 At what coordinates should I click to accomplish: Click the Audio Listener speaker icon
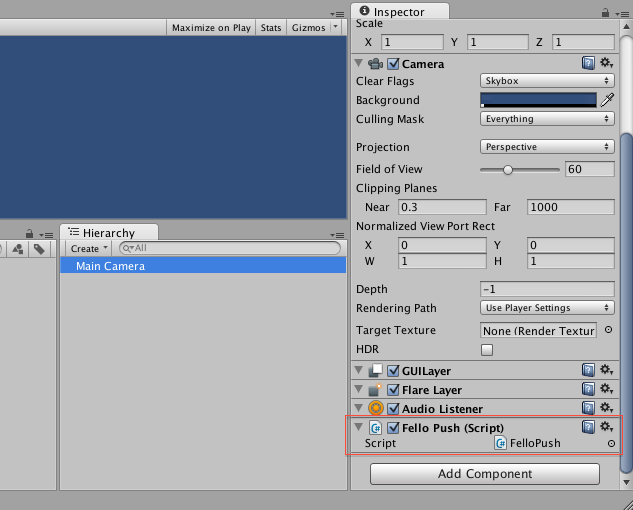coord(376,408)
